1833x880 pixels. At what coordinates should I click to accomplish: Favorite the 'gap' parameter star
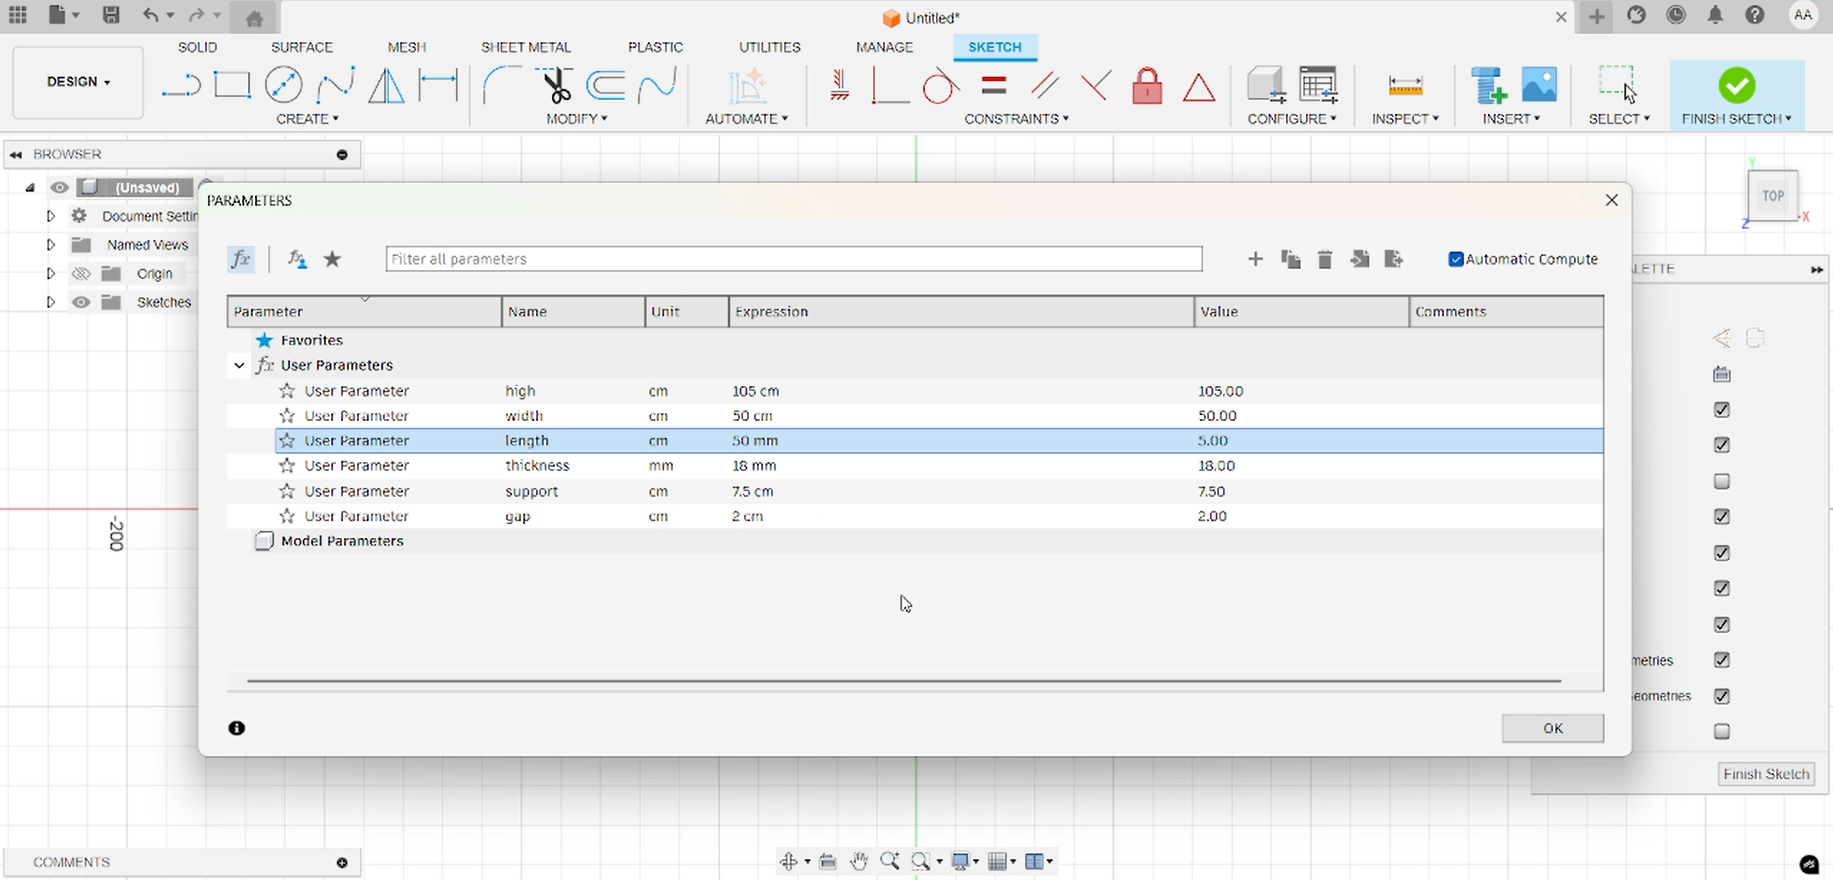click(287, 516)
